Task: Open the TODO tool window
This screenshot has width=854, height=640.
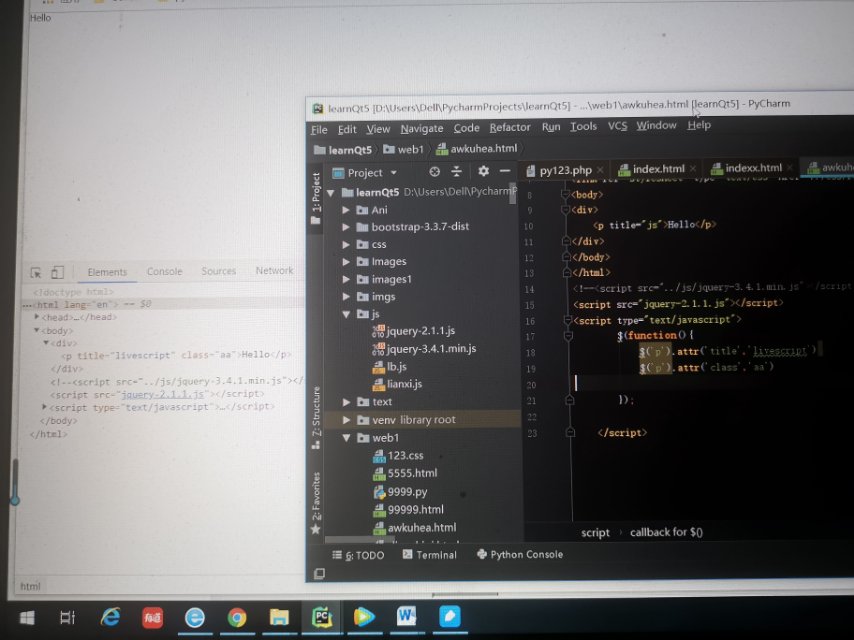Action: click(x=358, y=555)
